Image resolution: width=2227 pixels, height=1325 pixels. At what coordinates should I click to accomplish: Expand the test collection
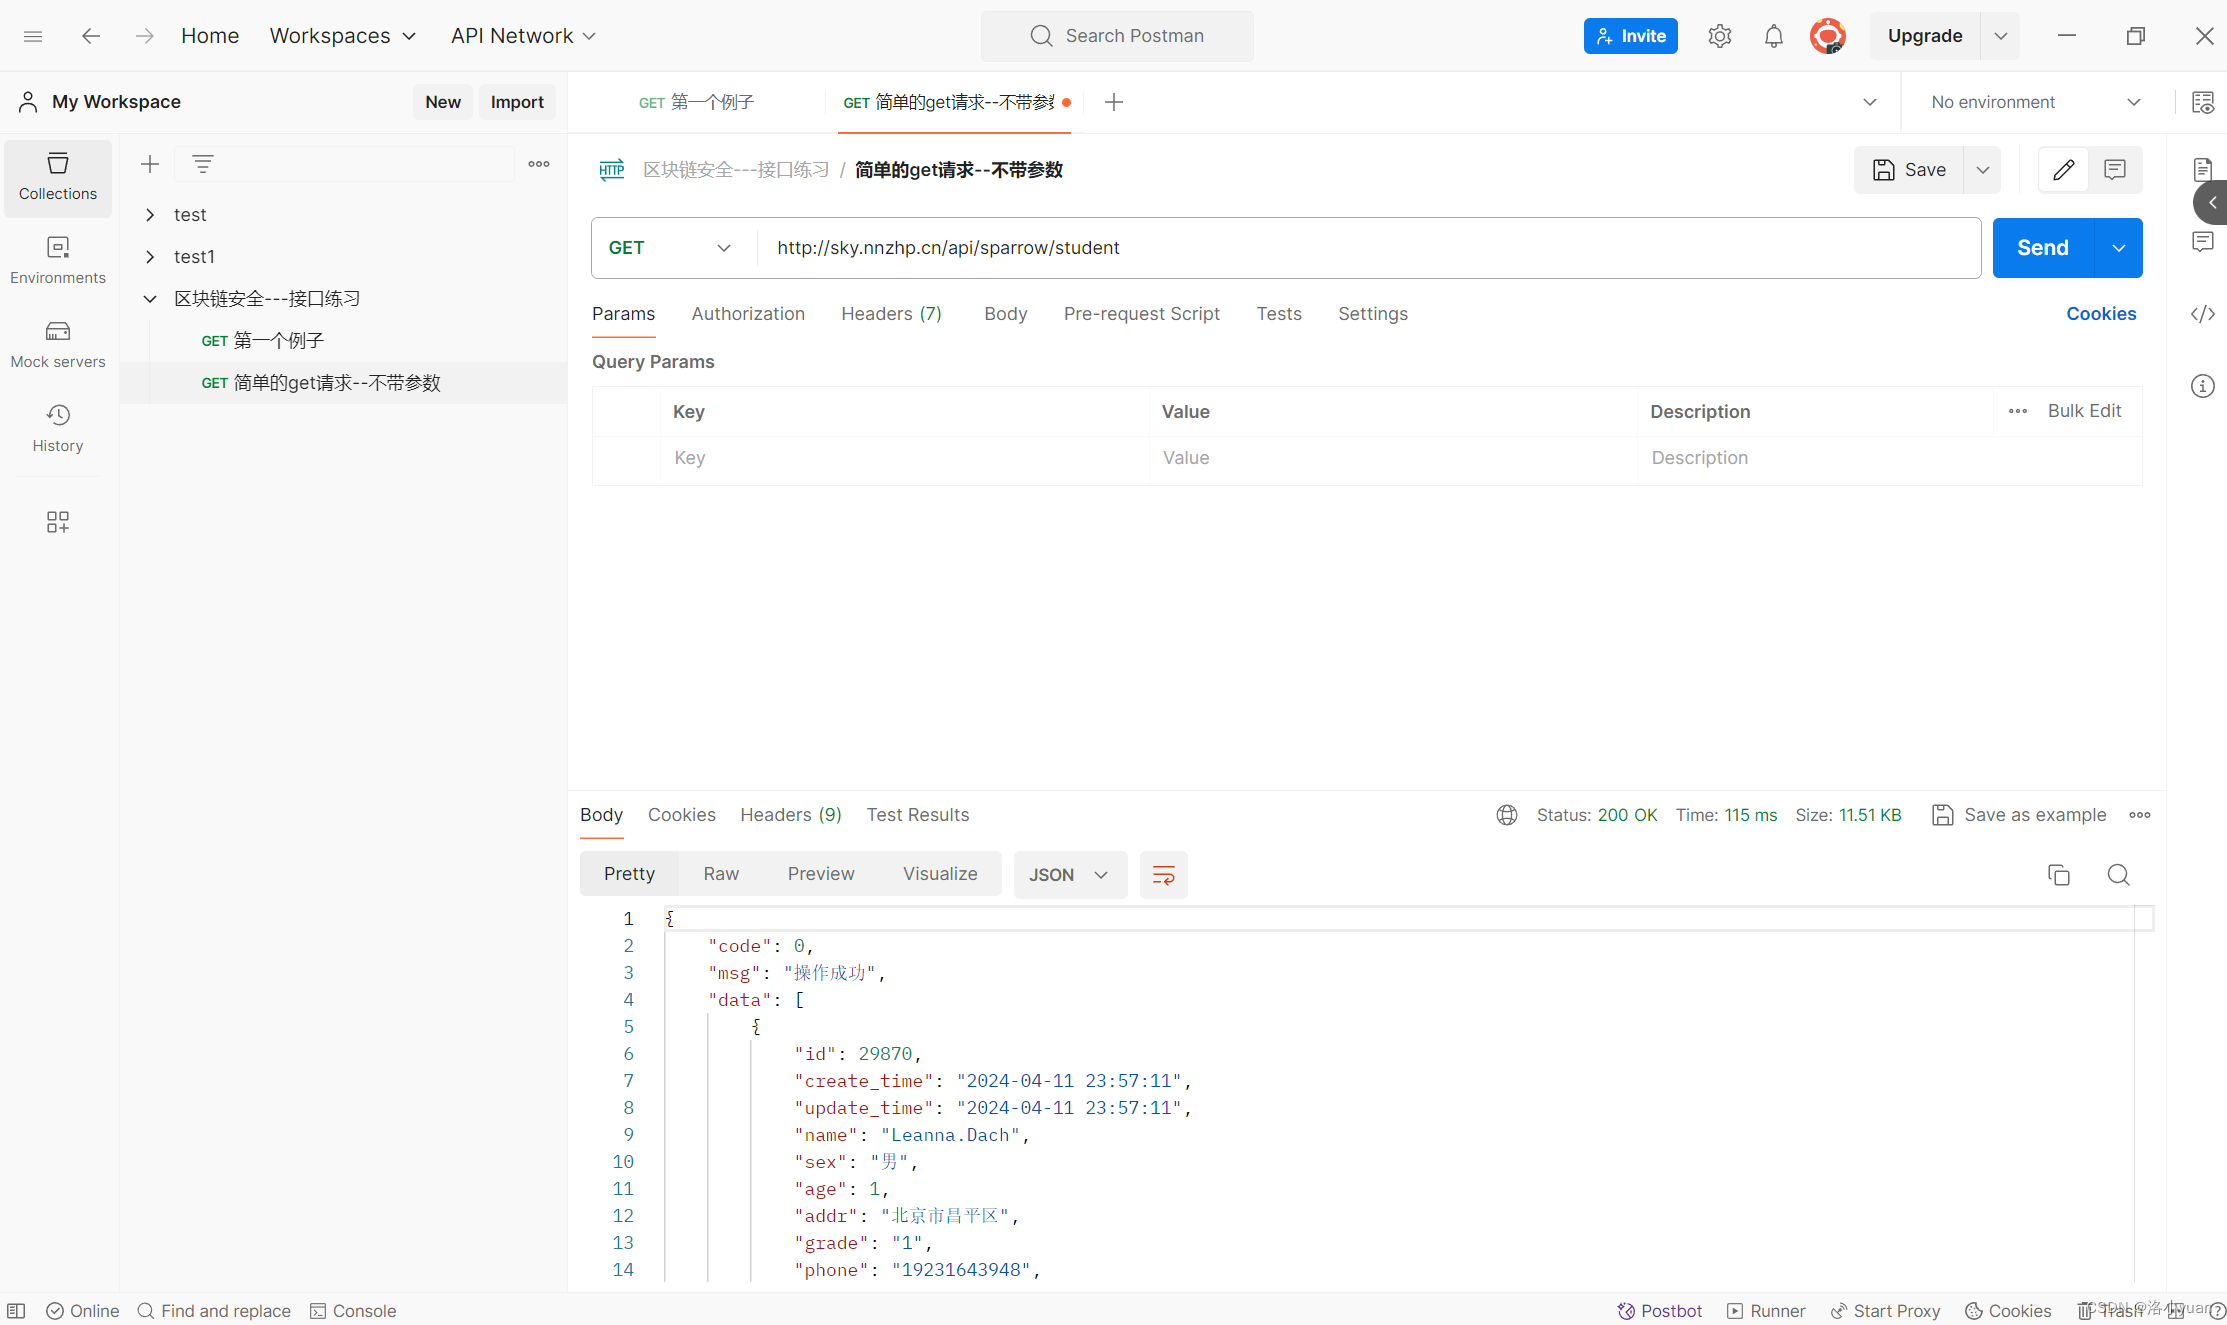150,215
